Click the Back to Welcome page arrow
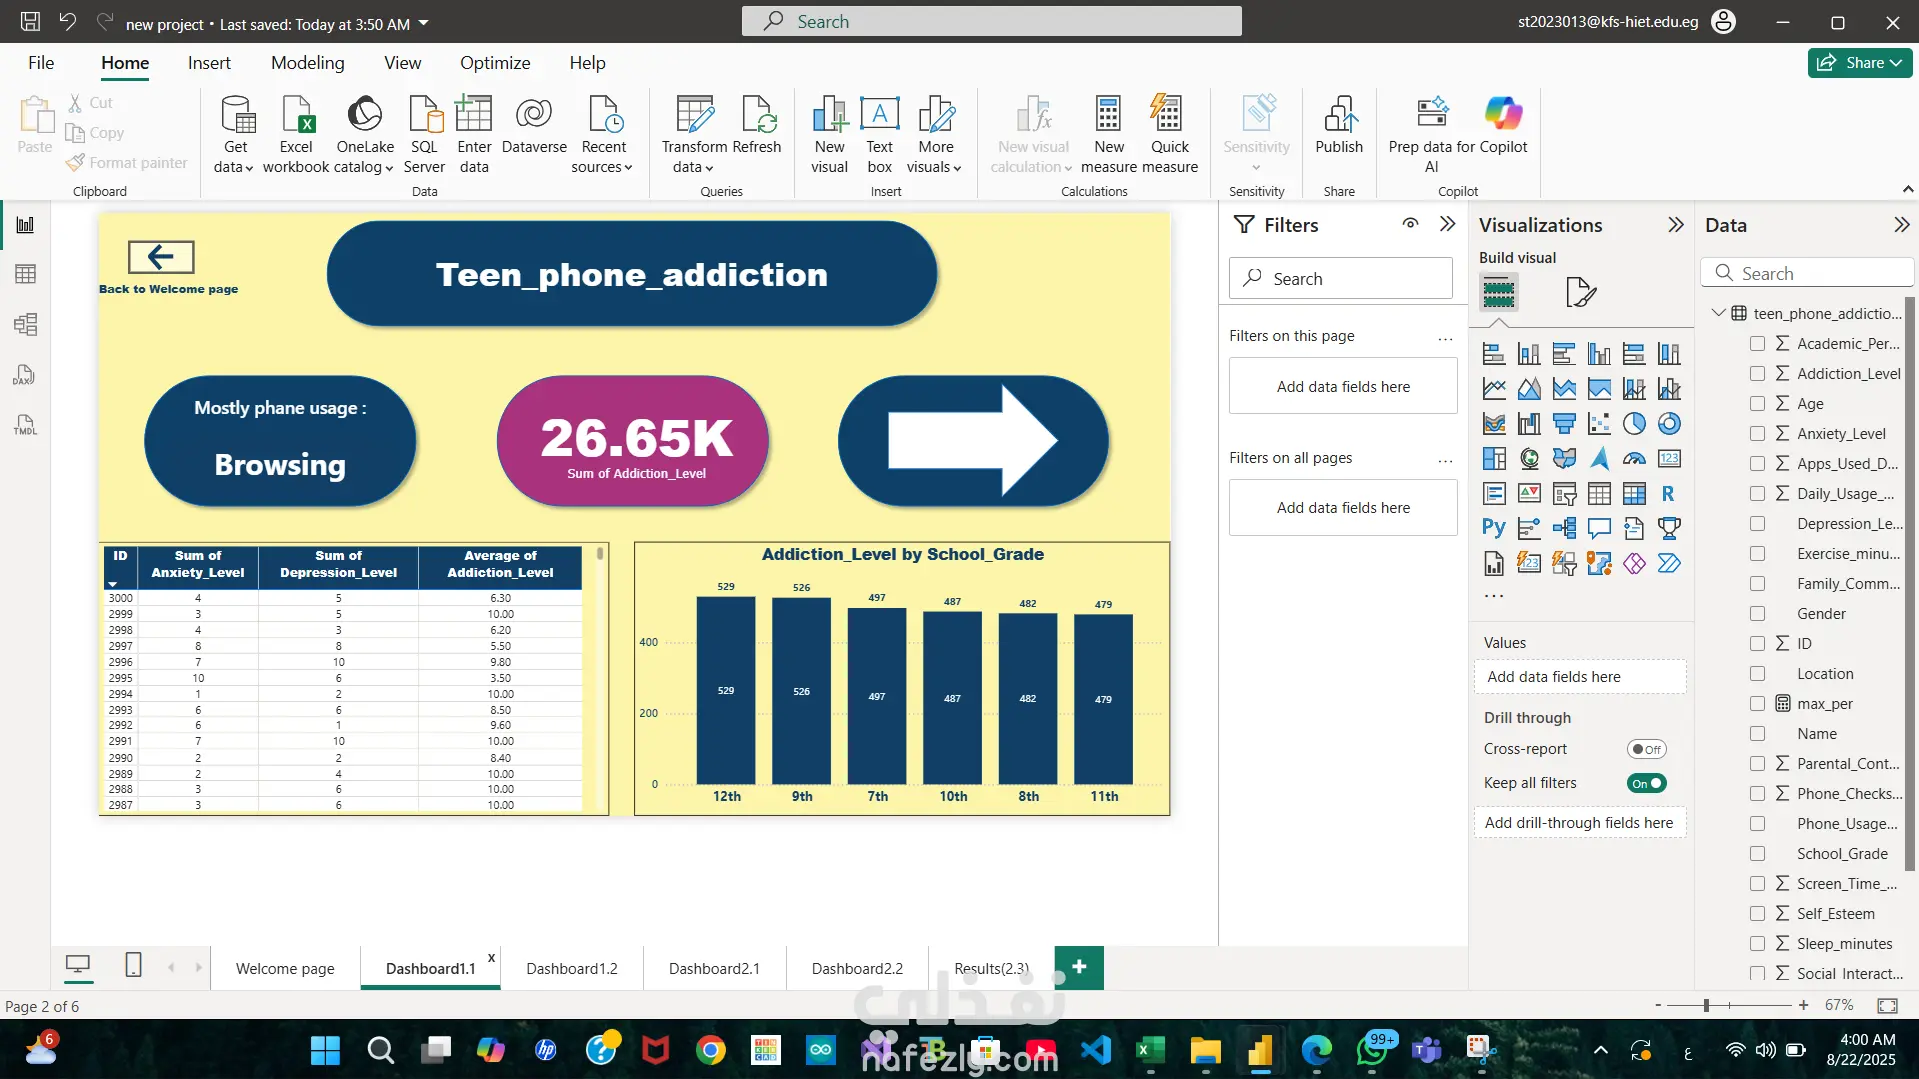1919x1079 pixels. (161, 257)
